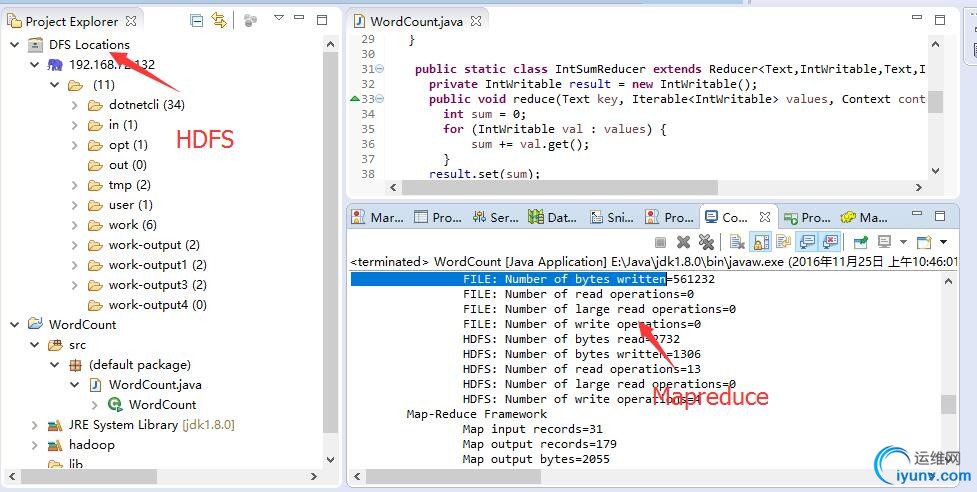Open Project Explorer View Menu triangle

pos(279,18)
